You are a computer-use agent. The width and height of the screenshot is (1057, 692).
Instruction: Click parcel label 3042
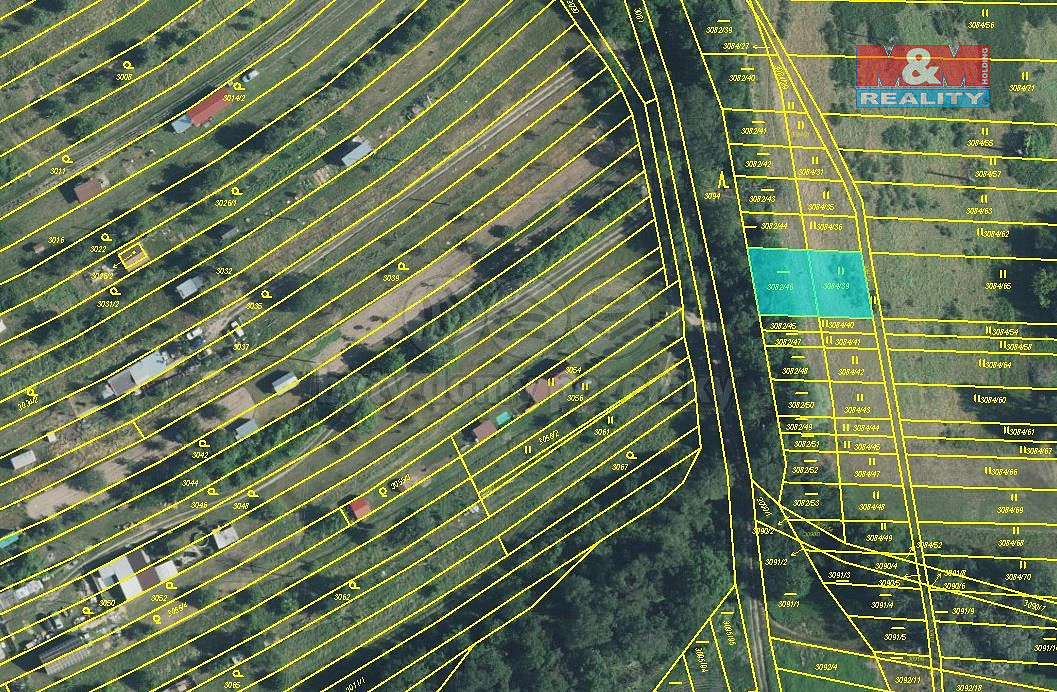tap(200, 455)
